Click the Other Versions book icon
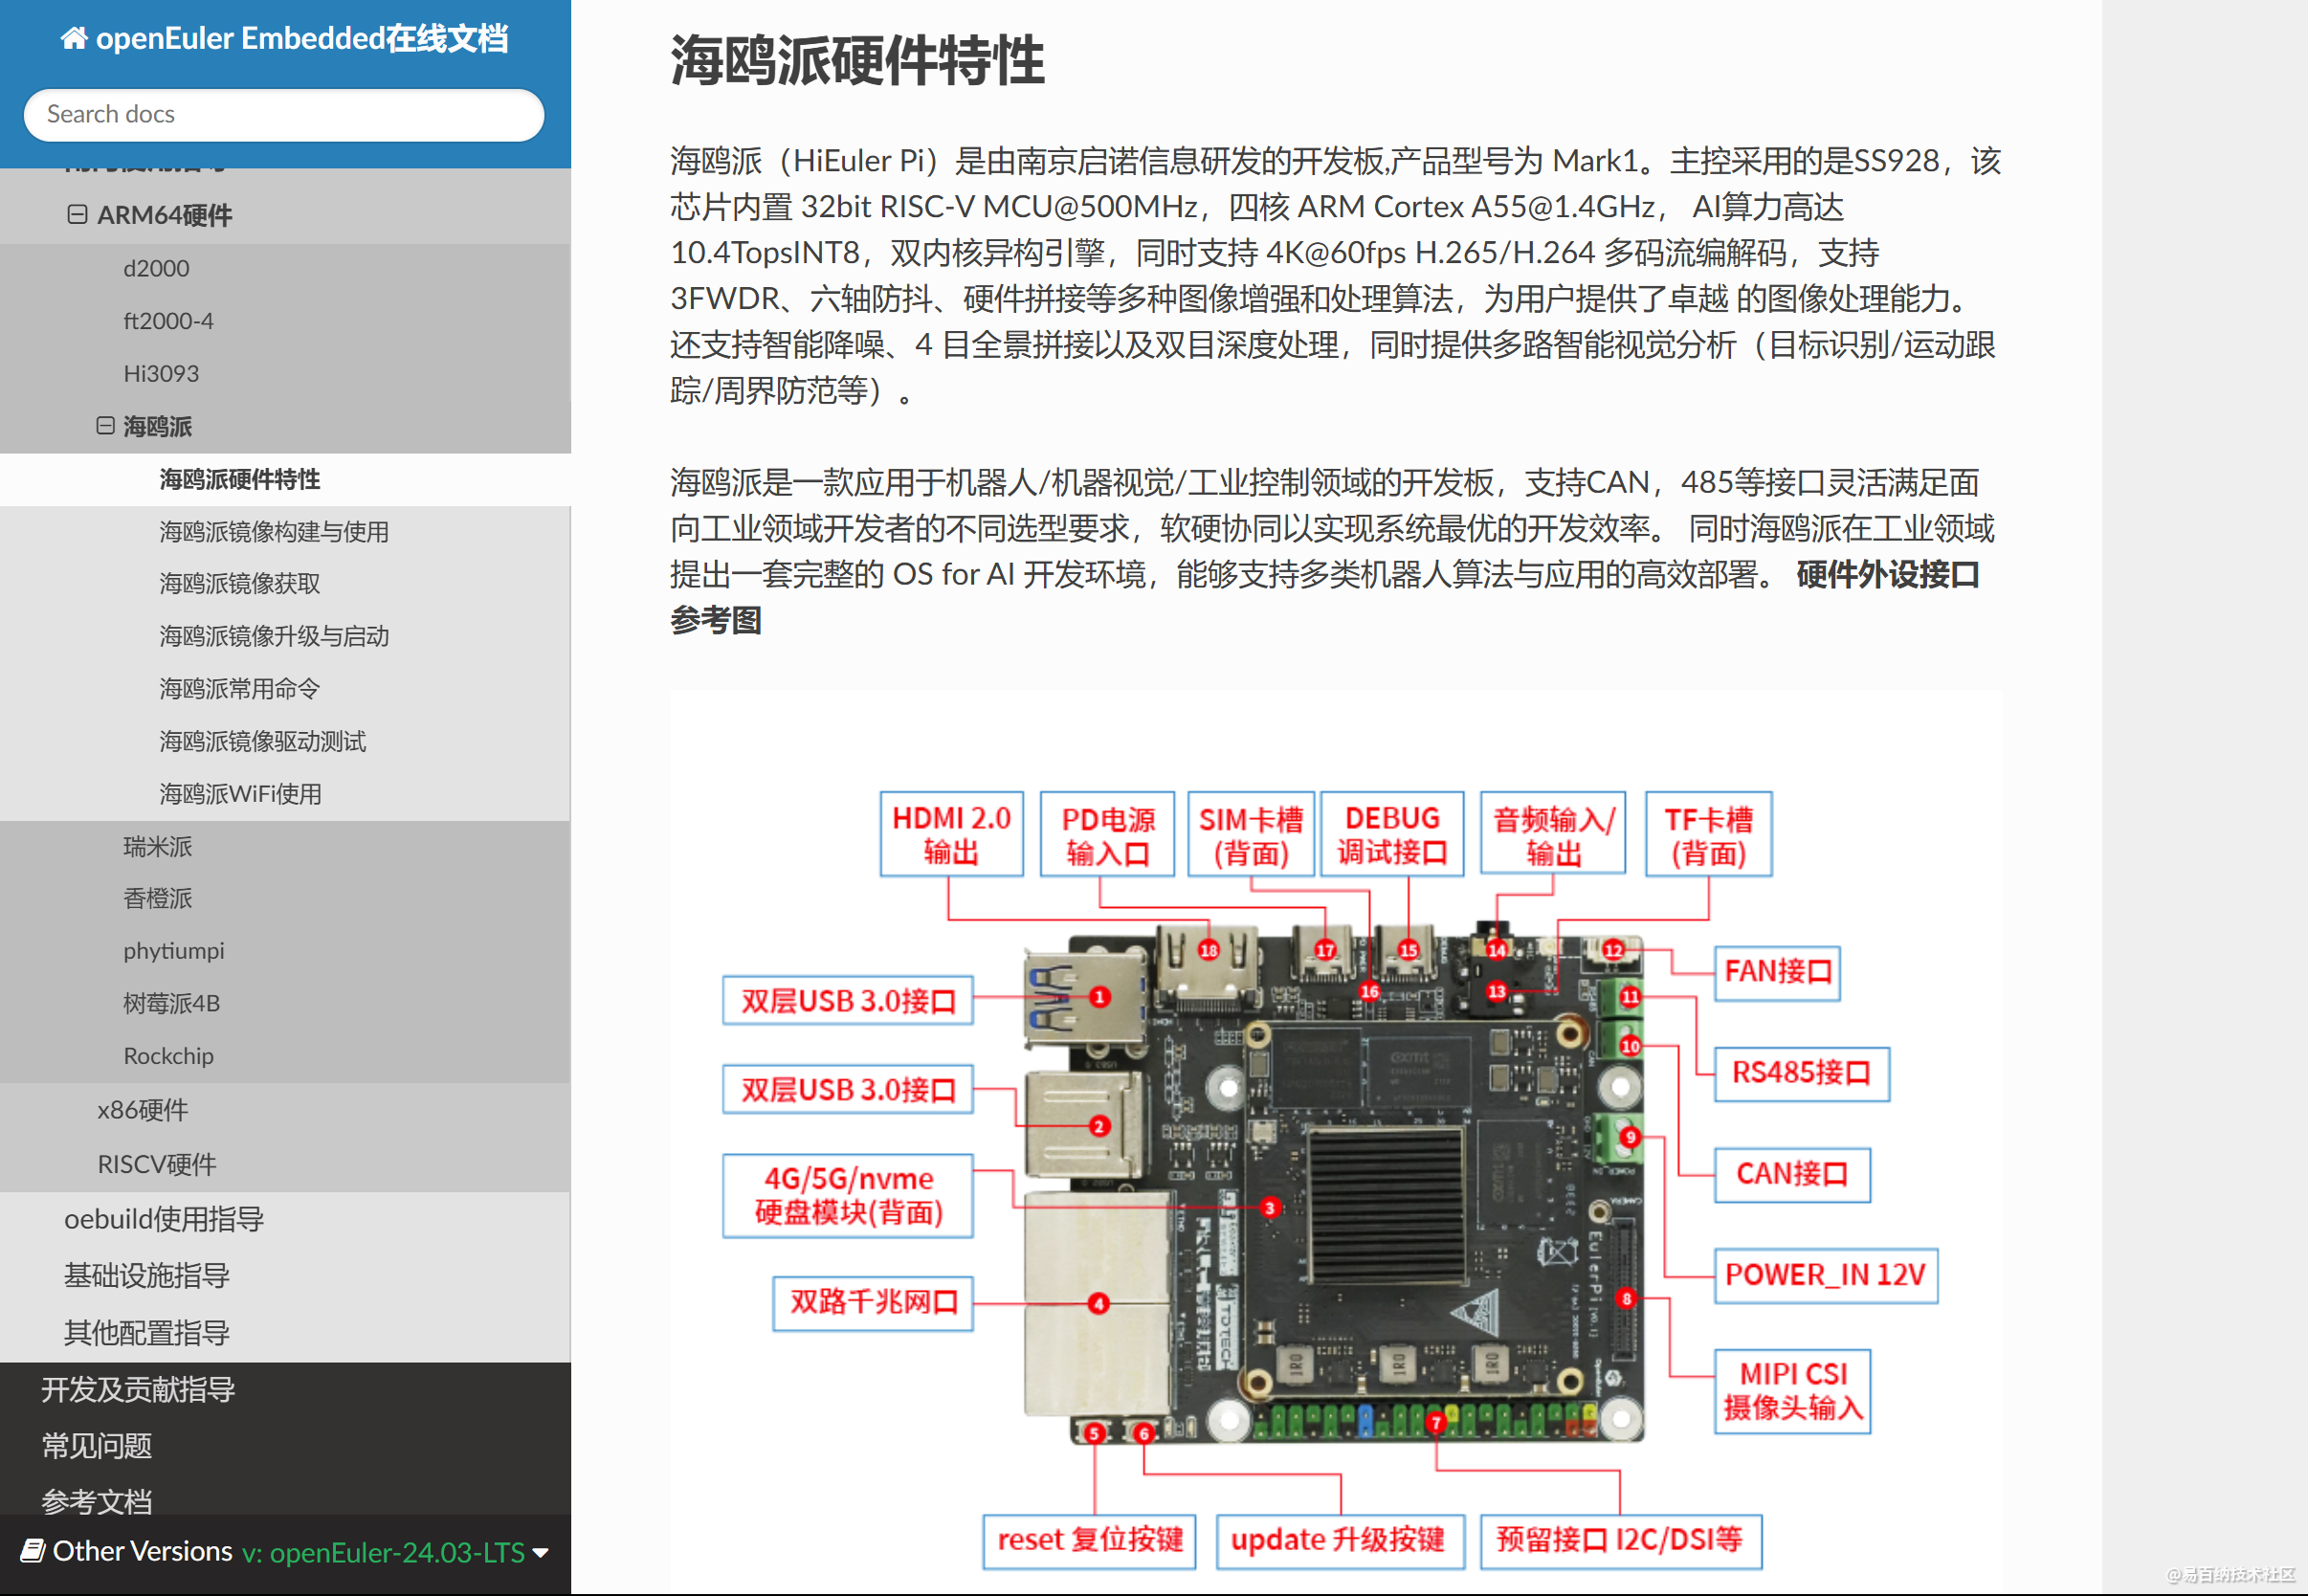 click(x=33, y=1551)
